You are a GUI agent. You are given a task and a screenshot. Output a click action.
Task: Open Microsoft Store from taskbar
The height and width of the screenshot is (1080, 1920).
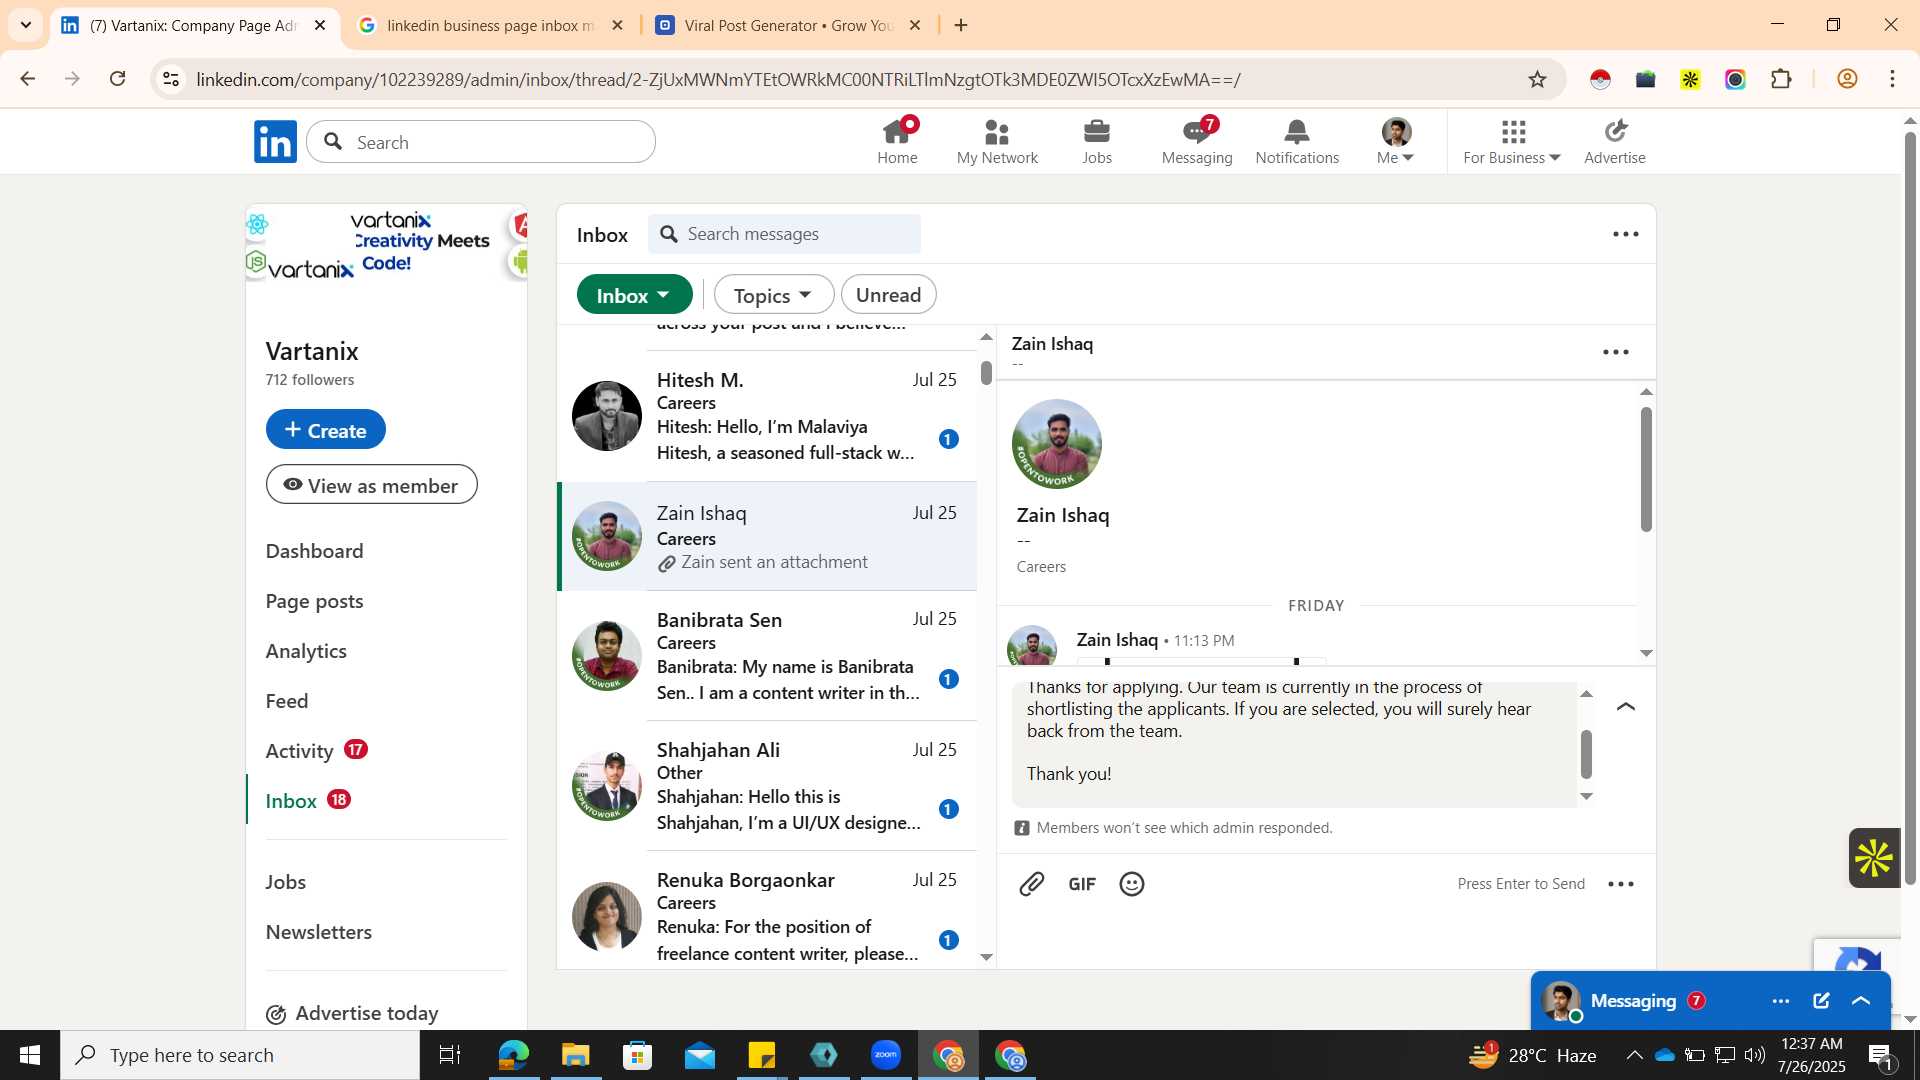pos(637,1055)
